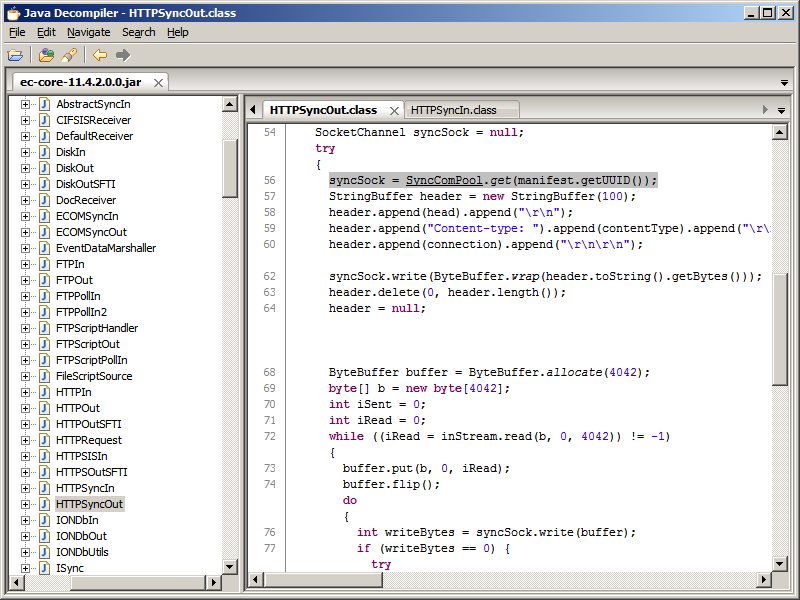This screenshot has height=600, width=800.
Task: Click the Search toolbar icon
Action: click(69, 55)
